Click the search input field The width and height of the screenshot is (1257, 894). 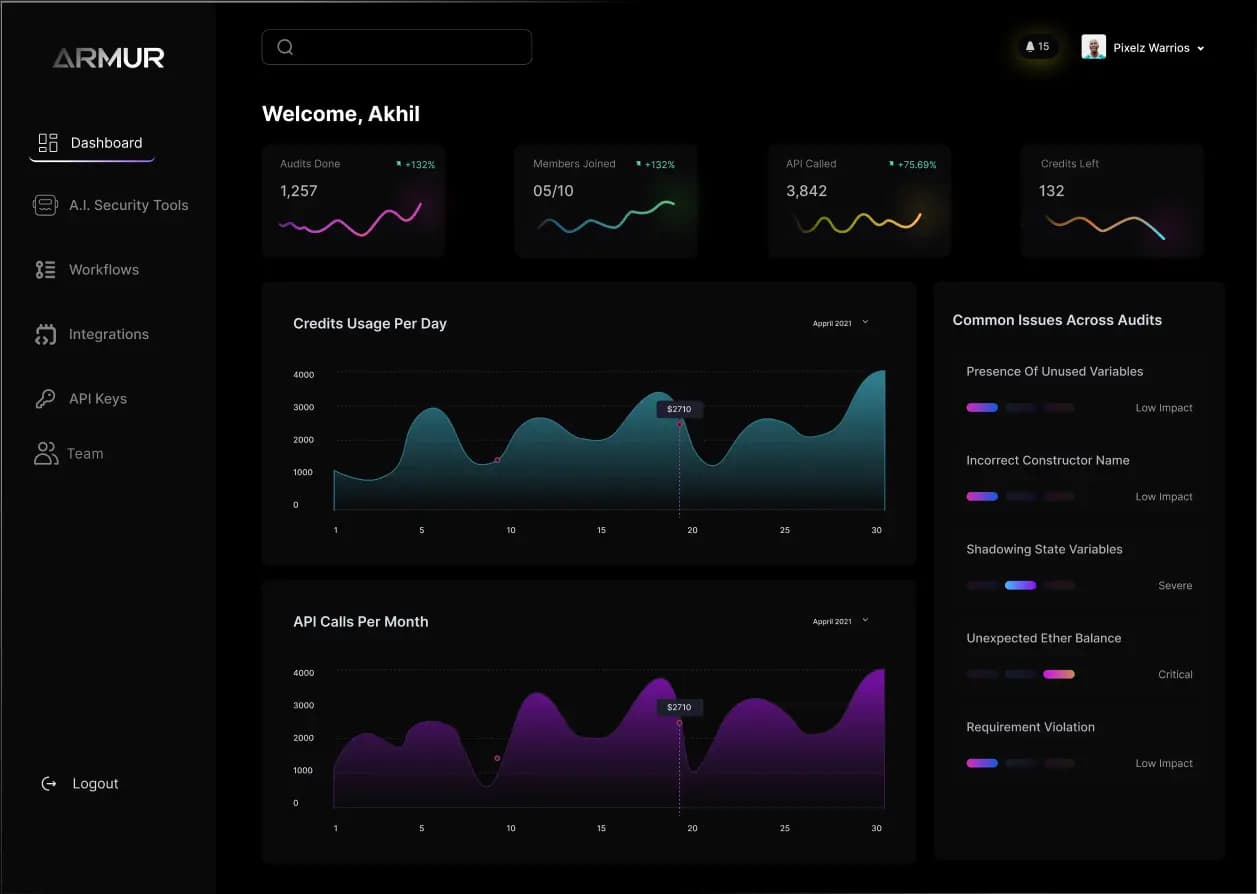point(397,47)
